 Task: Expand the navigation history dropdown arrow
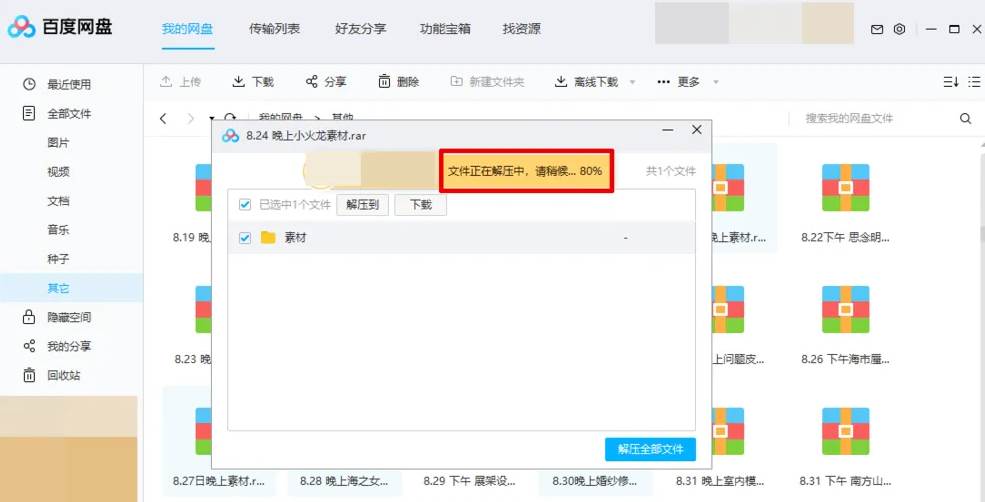point(211,117)
